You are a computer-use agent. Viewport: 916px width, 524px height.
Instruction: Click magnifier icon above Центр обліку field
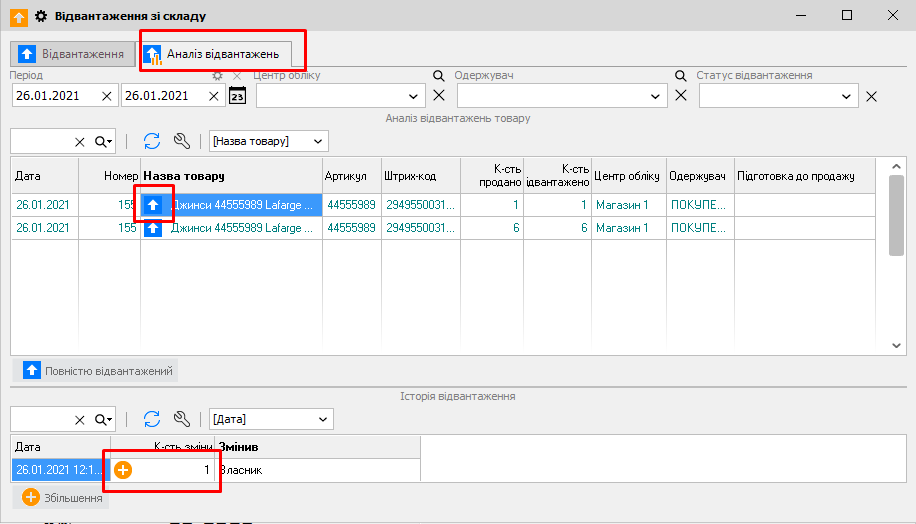[x=438, y=75]
